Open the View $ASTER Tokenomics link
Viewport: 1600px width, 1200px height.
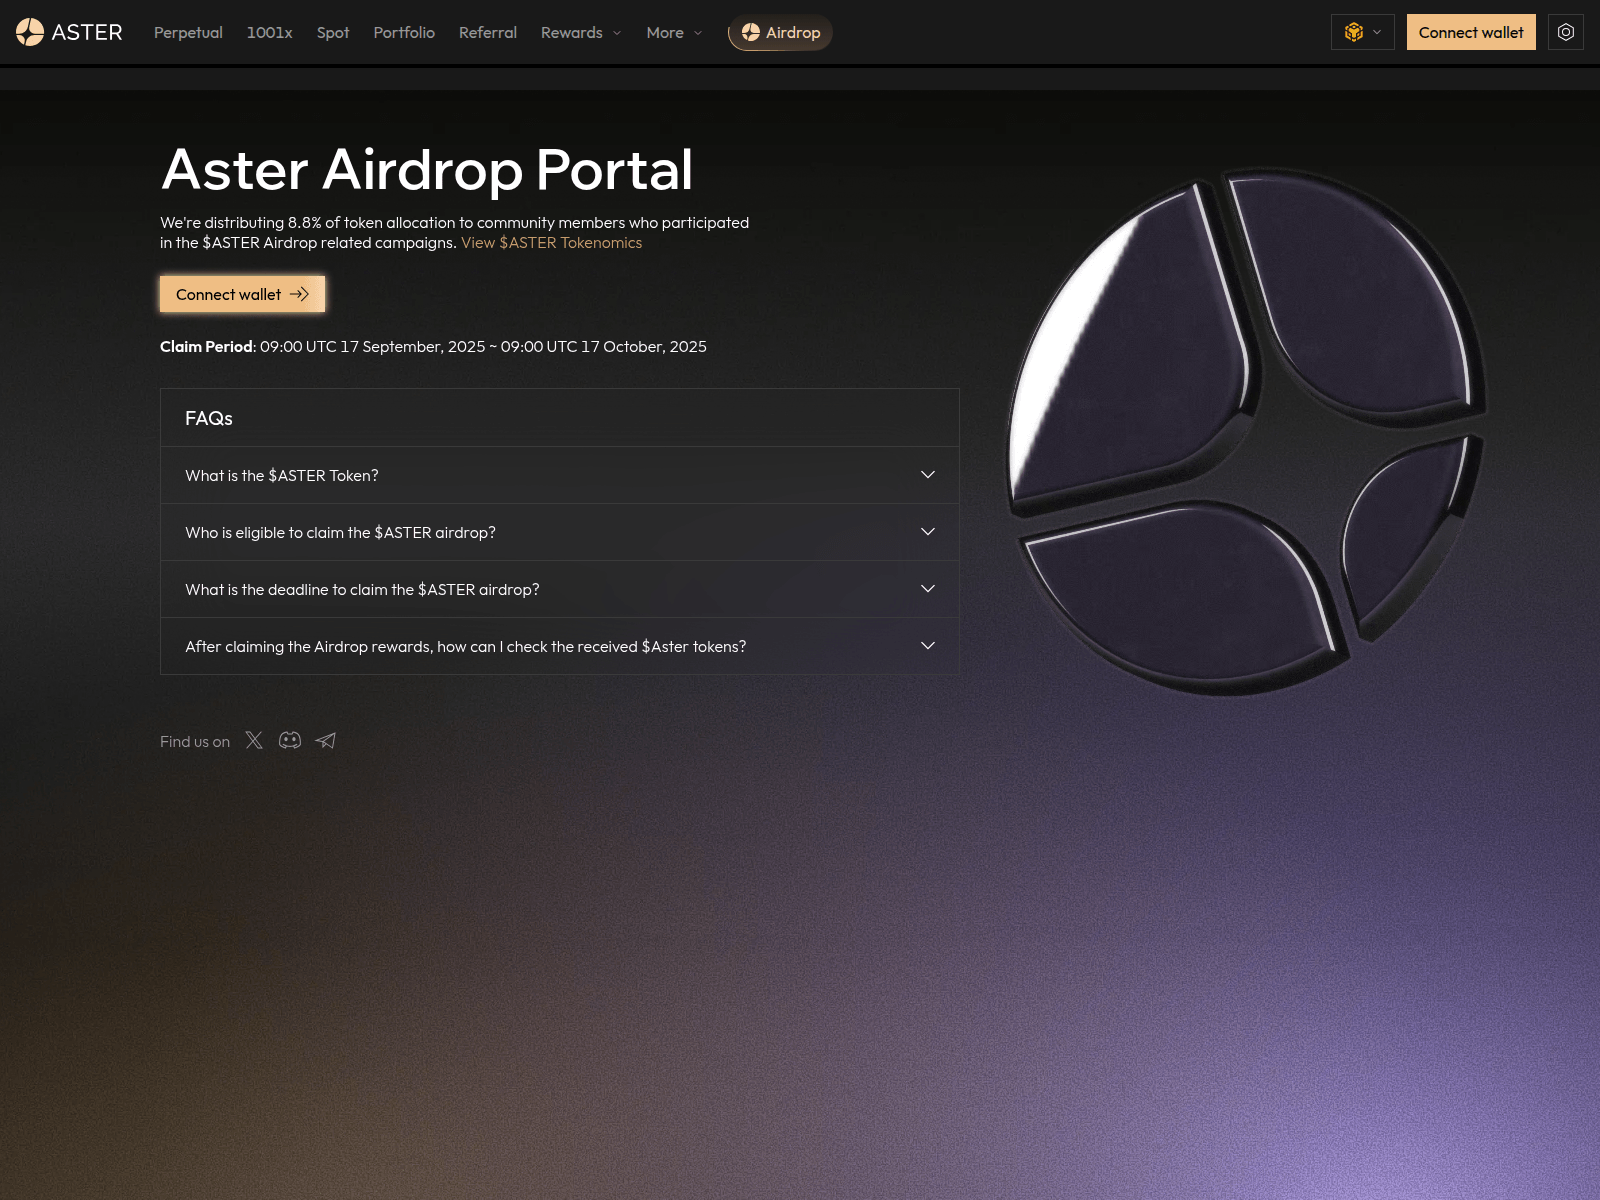click(551, 243)
